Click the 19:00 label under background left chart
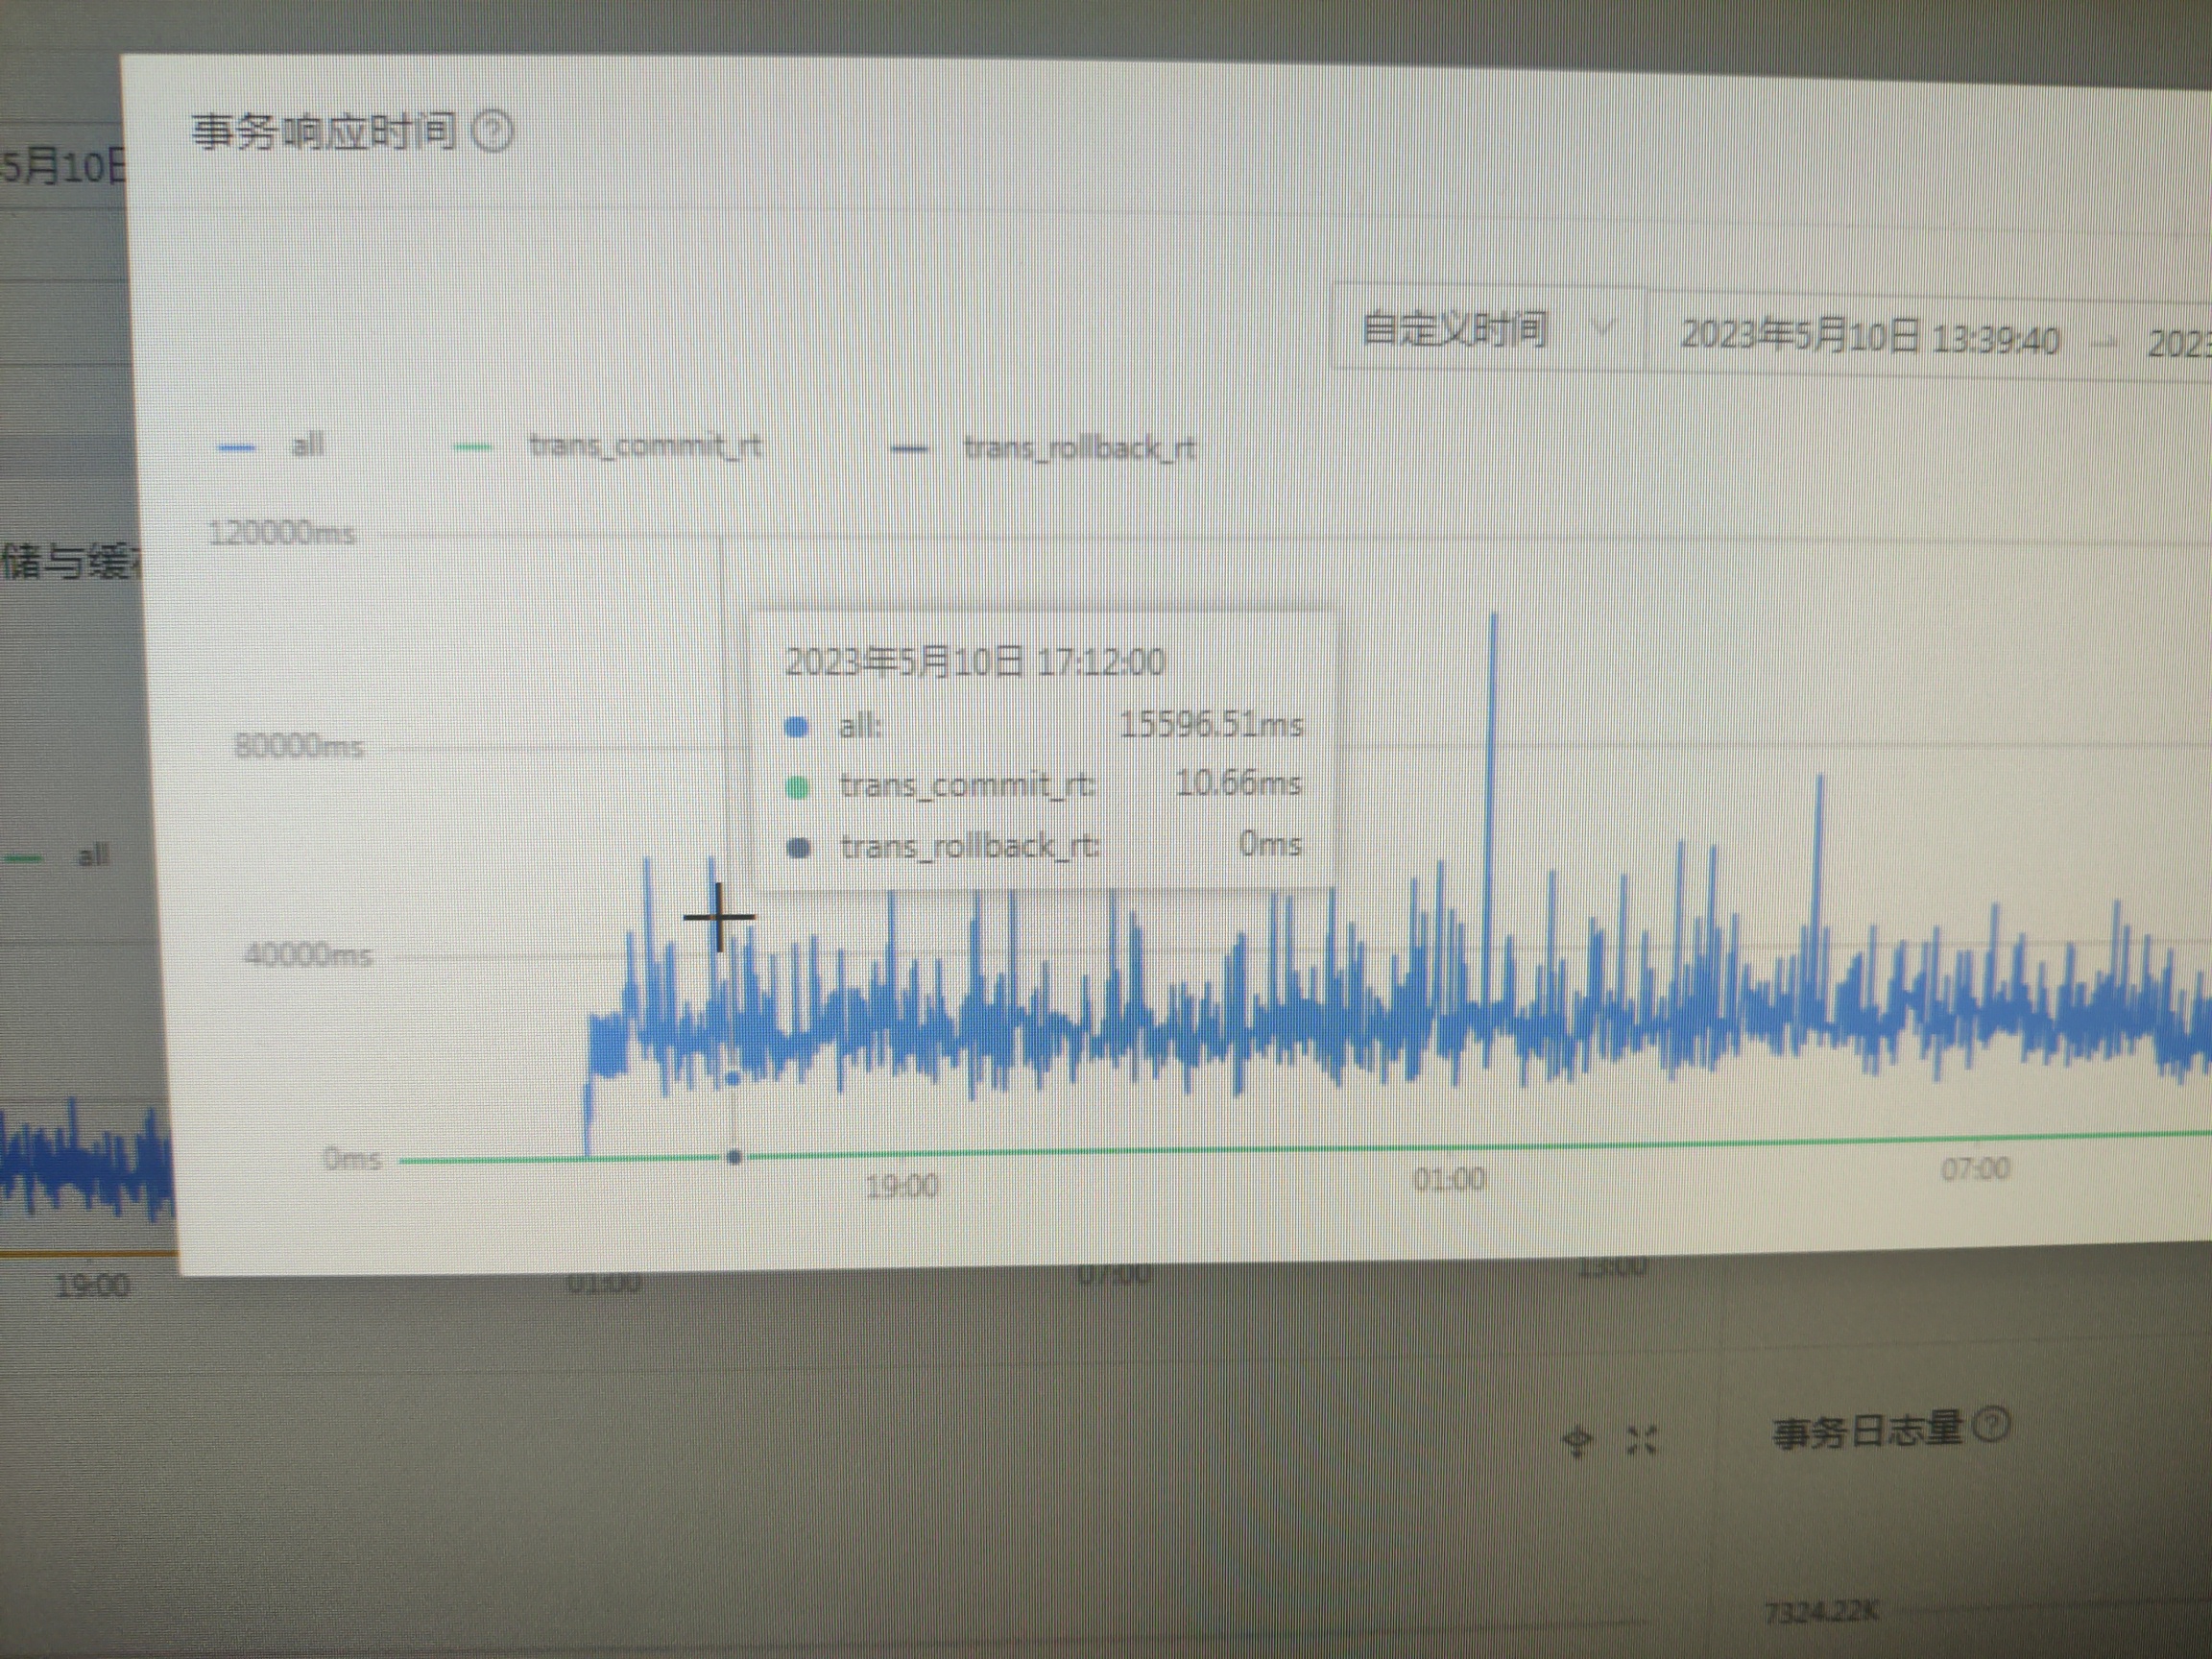The width and height of the screenshot is (2212, 1659). tap(92, 1285)
